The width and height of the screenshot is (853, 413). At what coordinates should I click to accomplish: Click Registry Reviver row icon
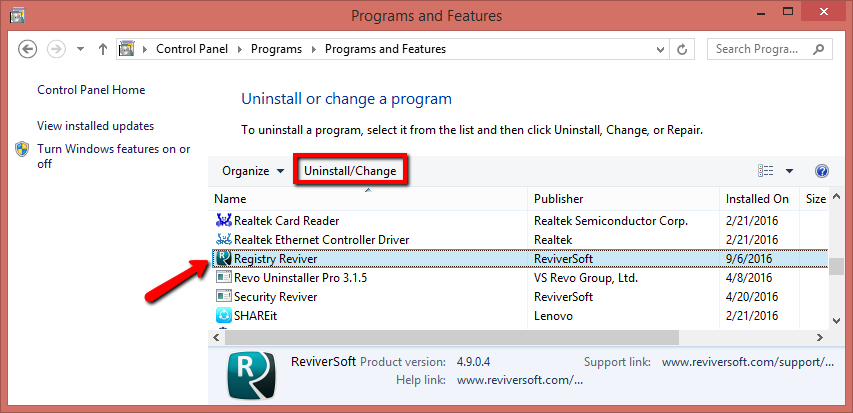coord(224,258)
